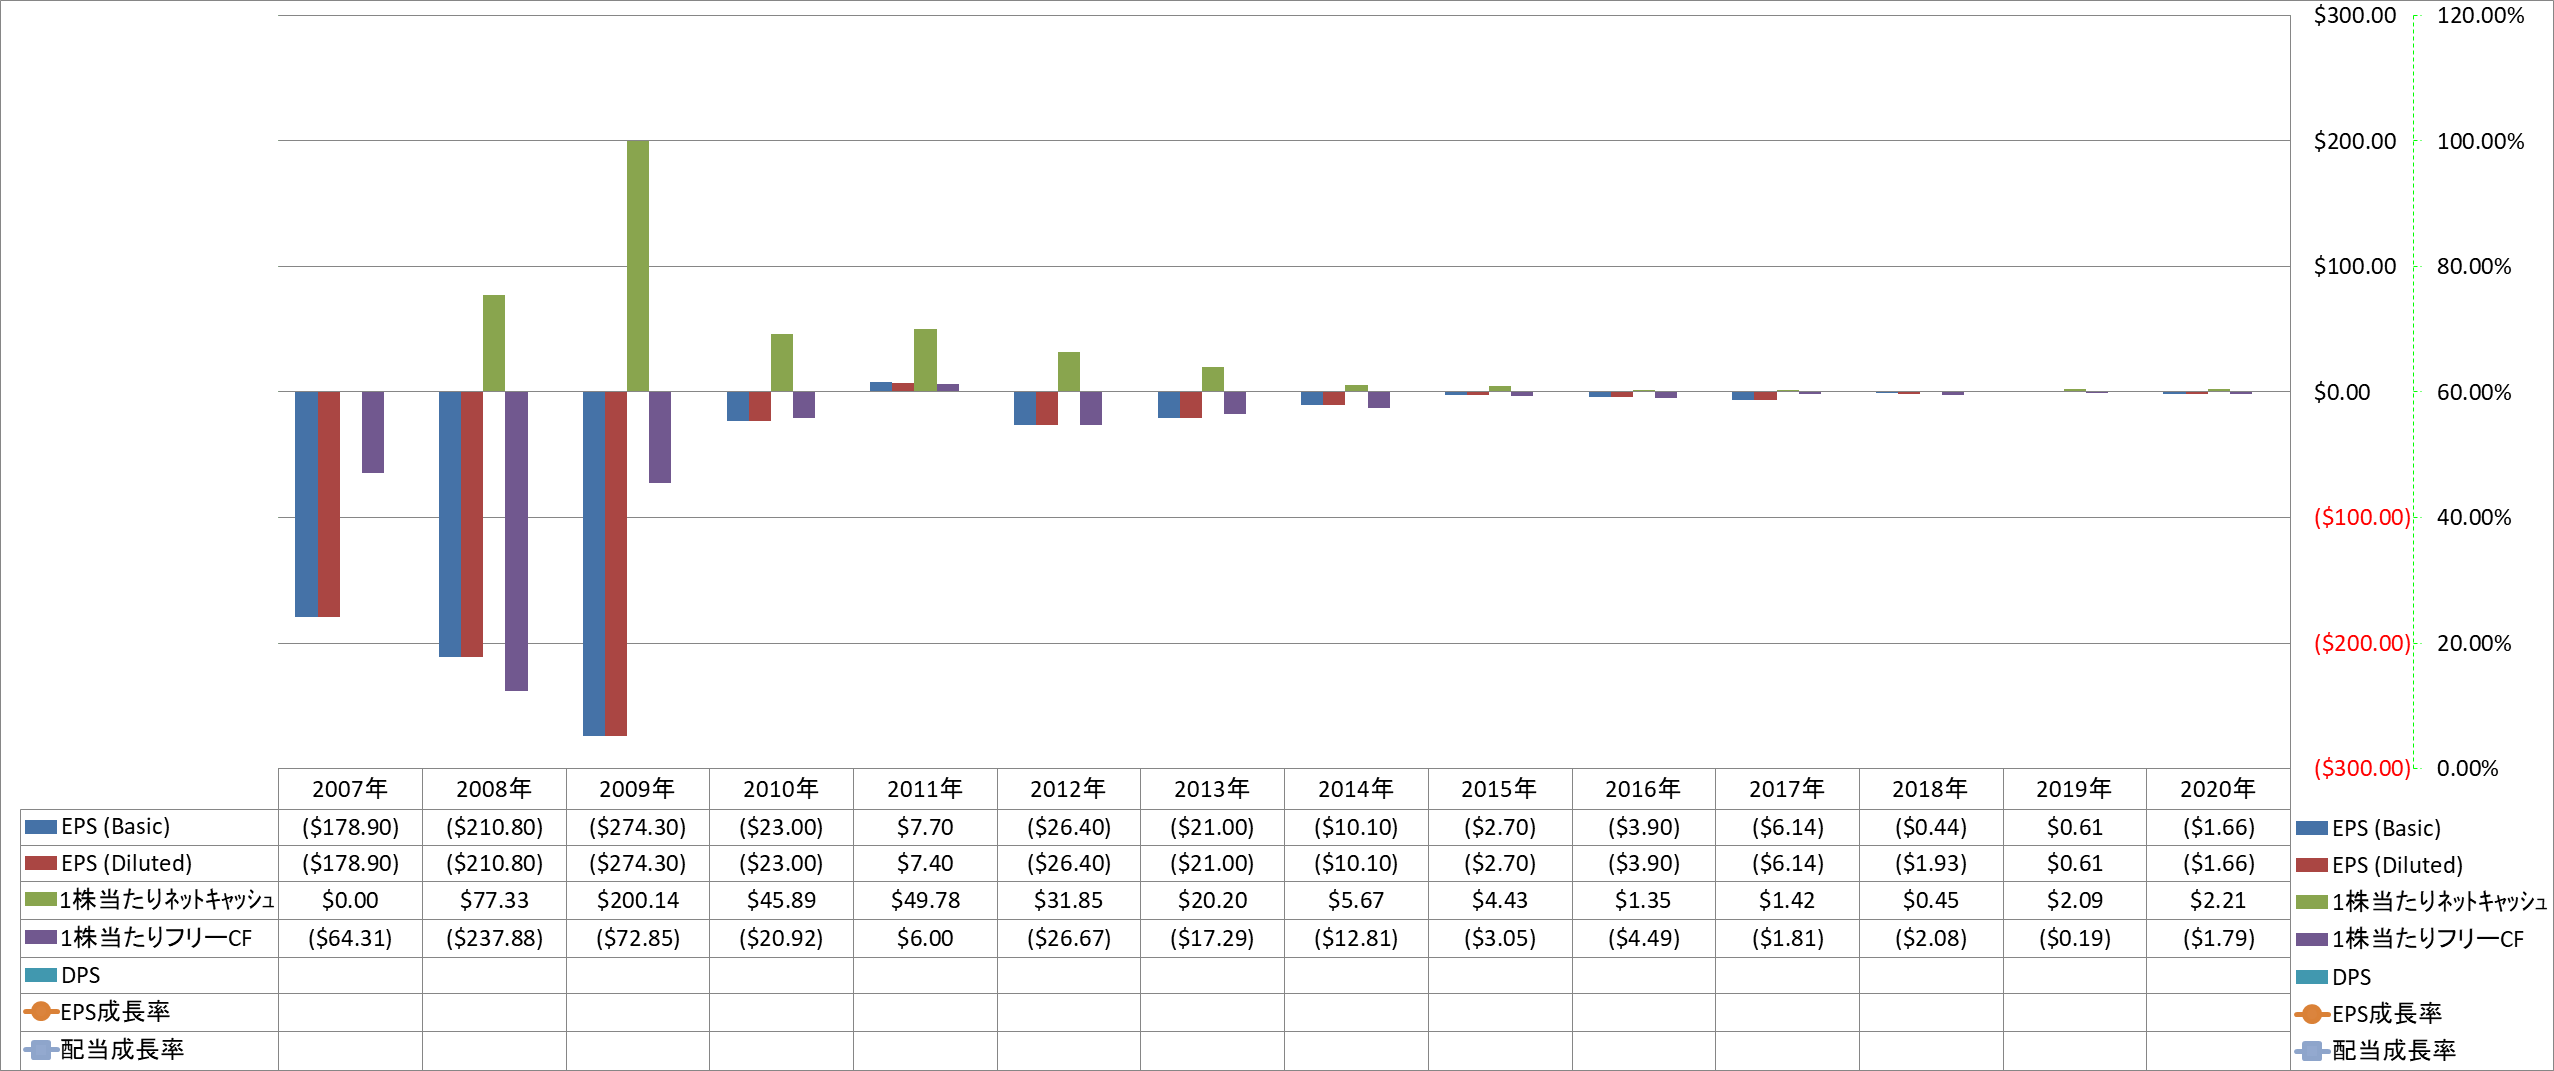
Task: Select the 2008年 column header
Action: coord(494,789)
